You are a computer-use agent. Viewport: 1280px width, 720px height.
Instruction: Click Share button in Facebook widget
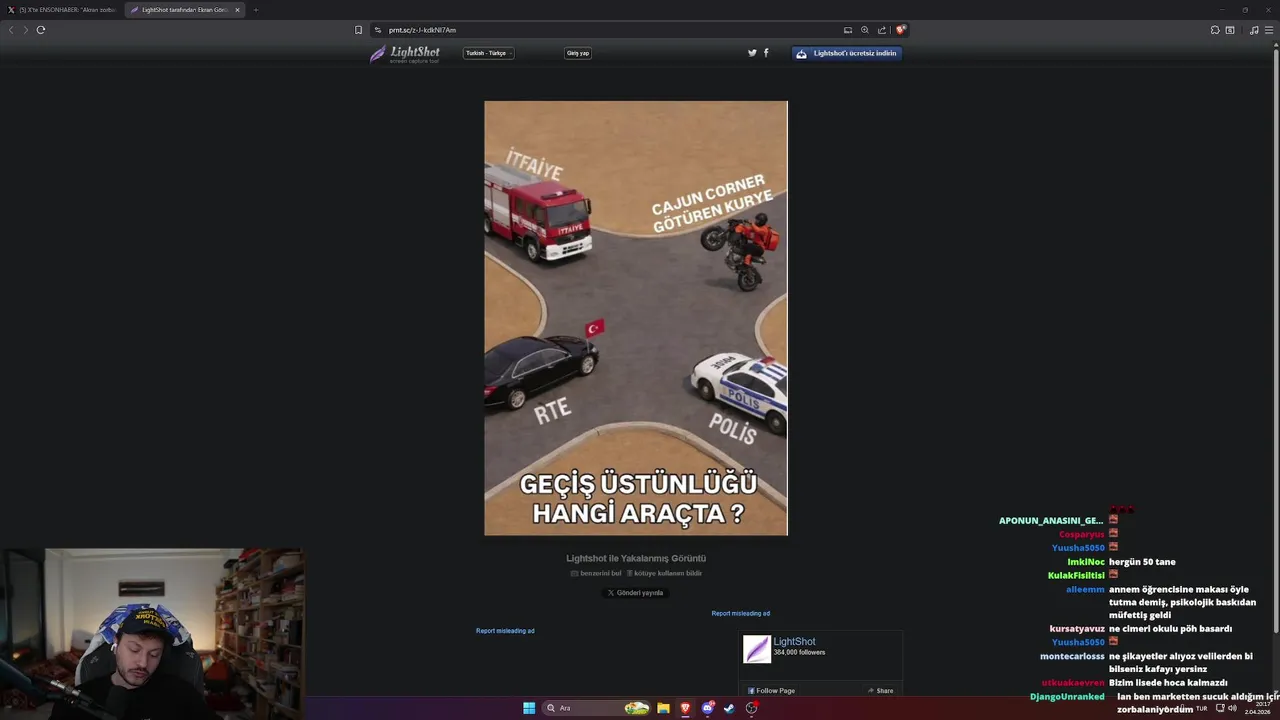pyautogui.click(x=881, y=691)
